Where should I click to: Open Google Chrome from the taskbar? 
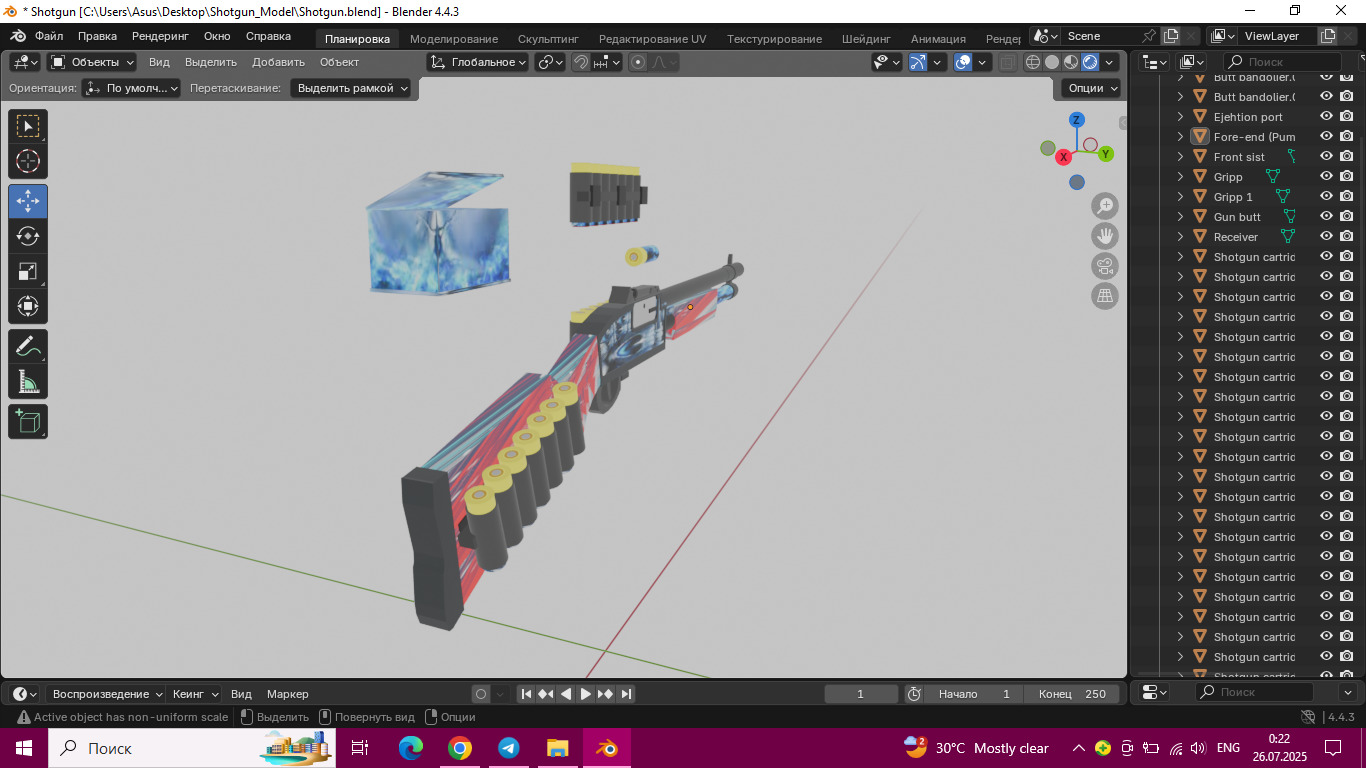pos(459,748)
